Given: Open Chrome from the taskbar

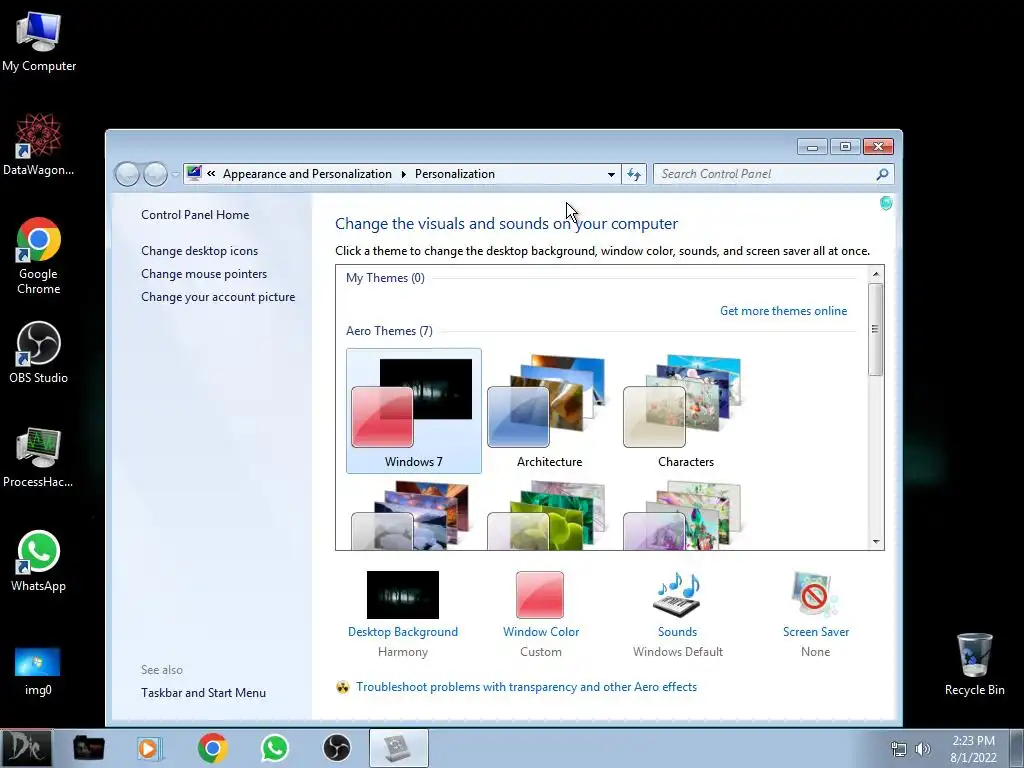Looking at the screenshot, I should pos(212,748).
